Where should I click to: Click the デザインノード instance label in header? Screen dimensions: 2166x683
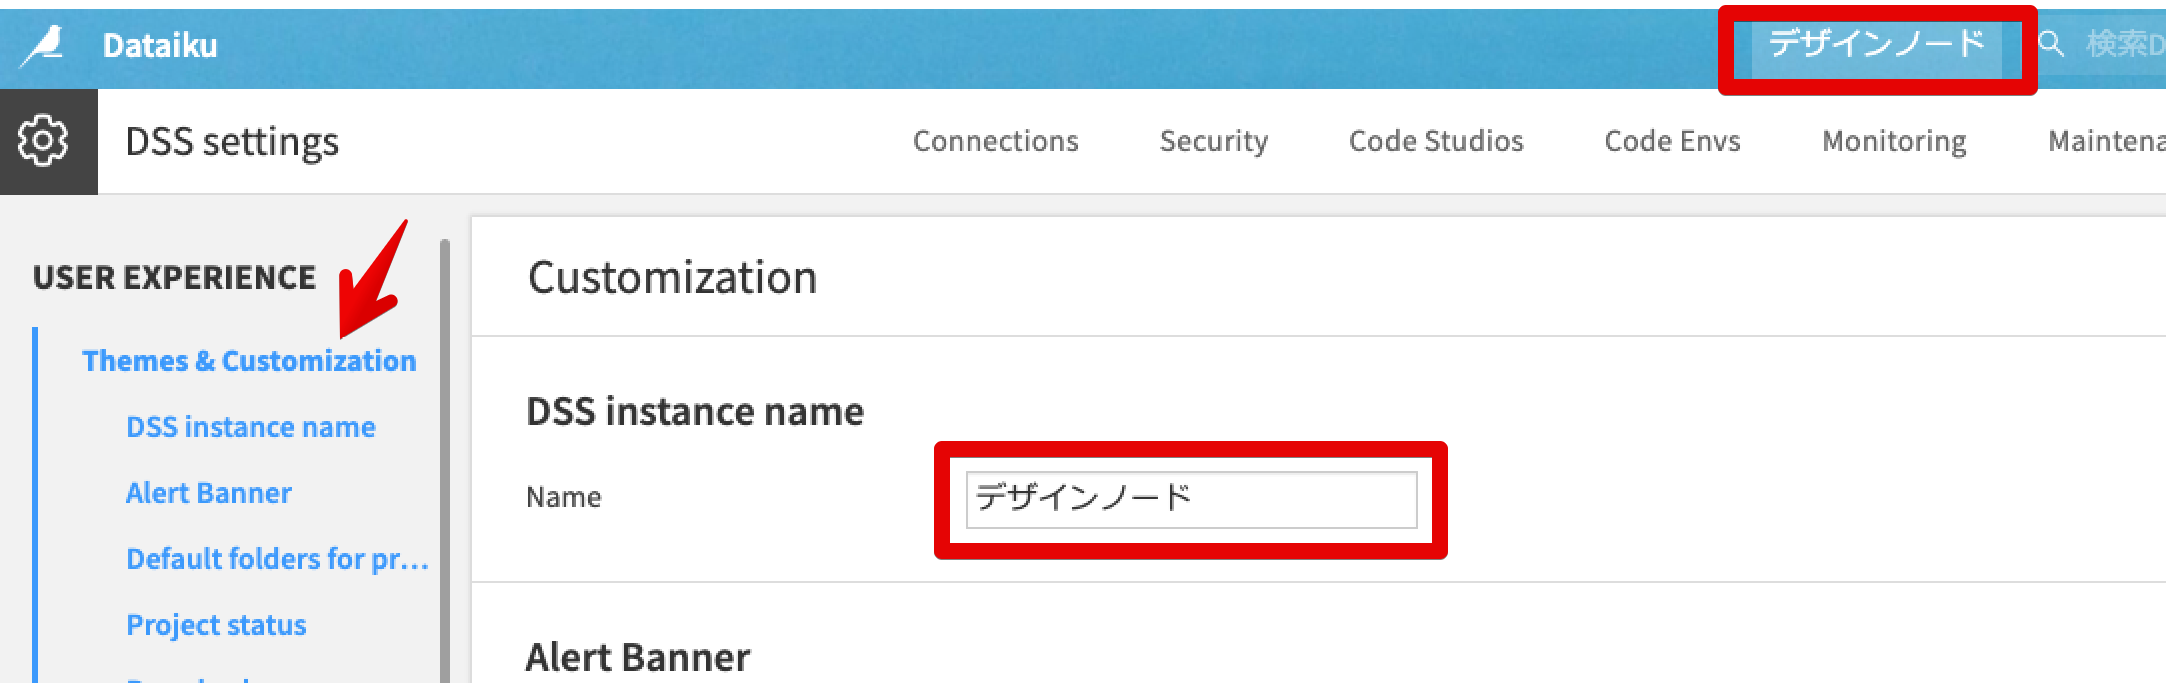1876,44
